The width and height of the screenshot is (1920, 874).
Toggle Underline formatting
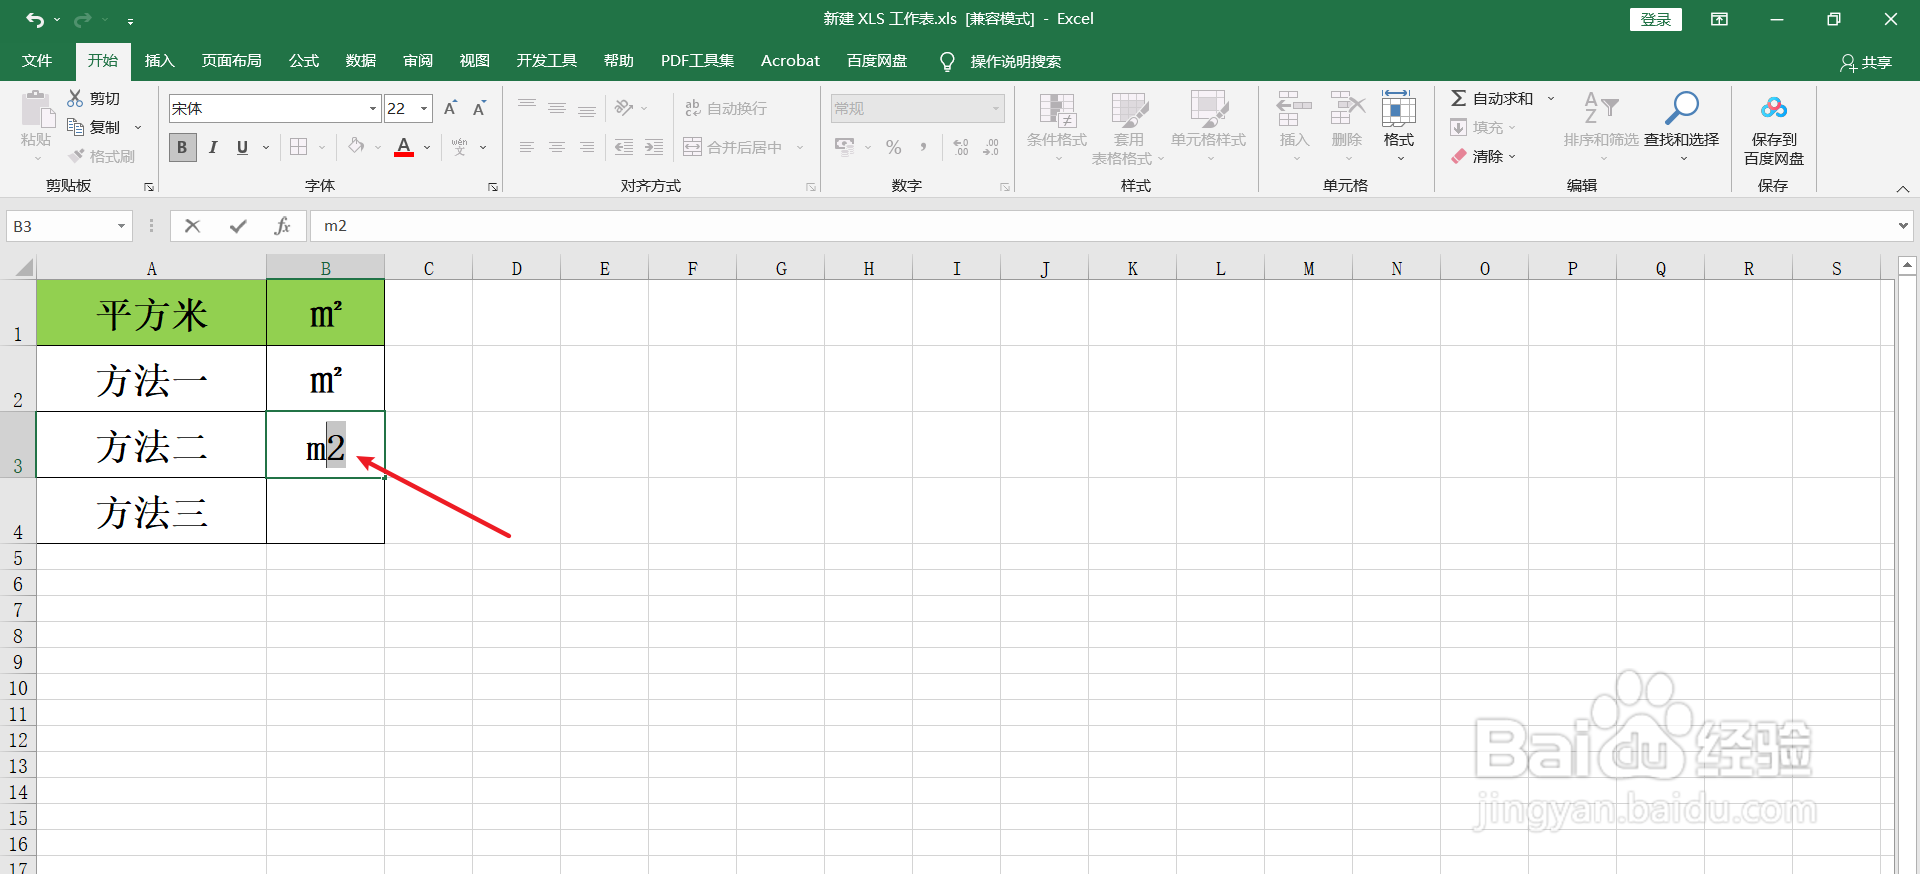pos(242,147)
